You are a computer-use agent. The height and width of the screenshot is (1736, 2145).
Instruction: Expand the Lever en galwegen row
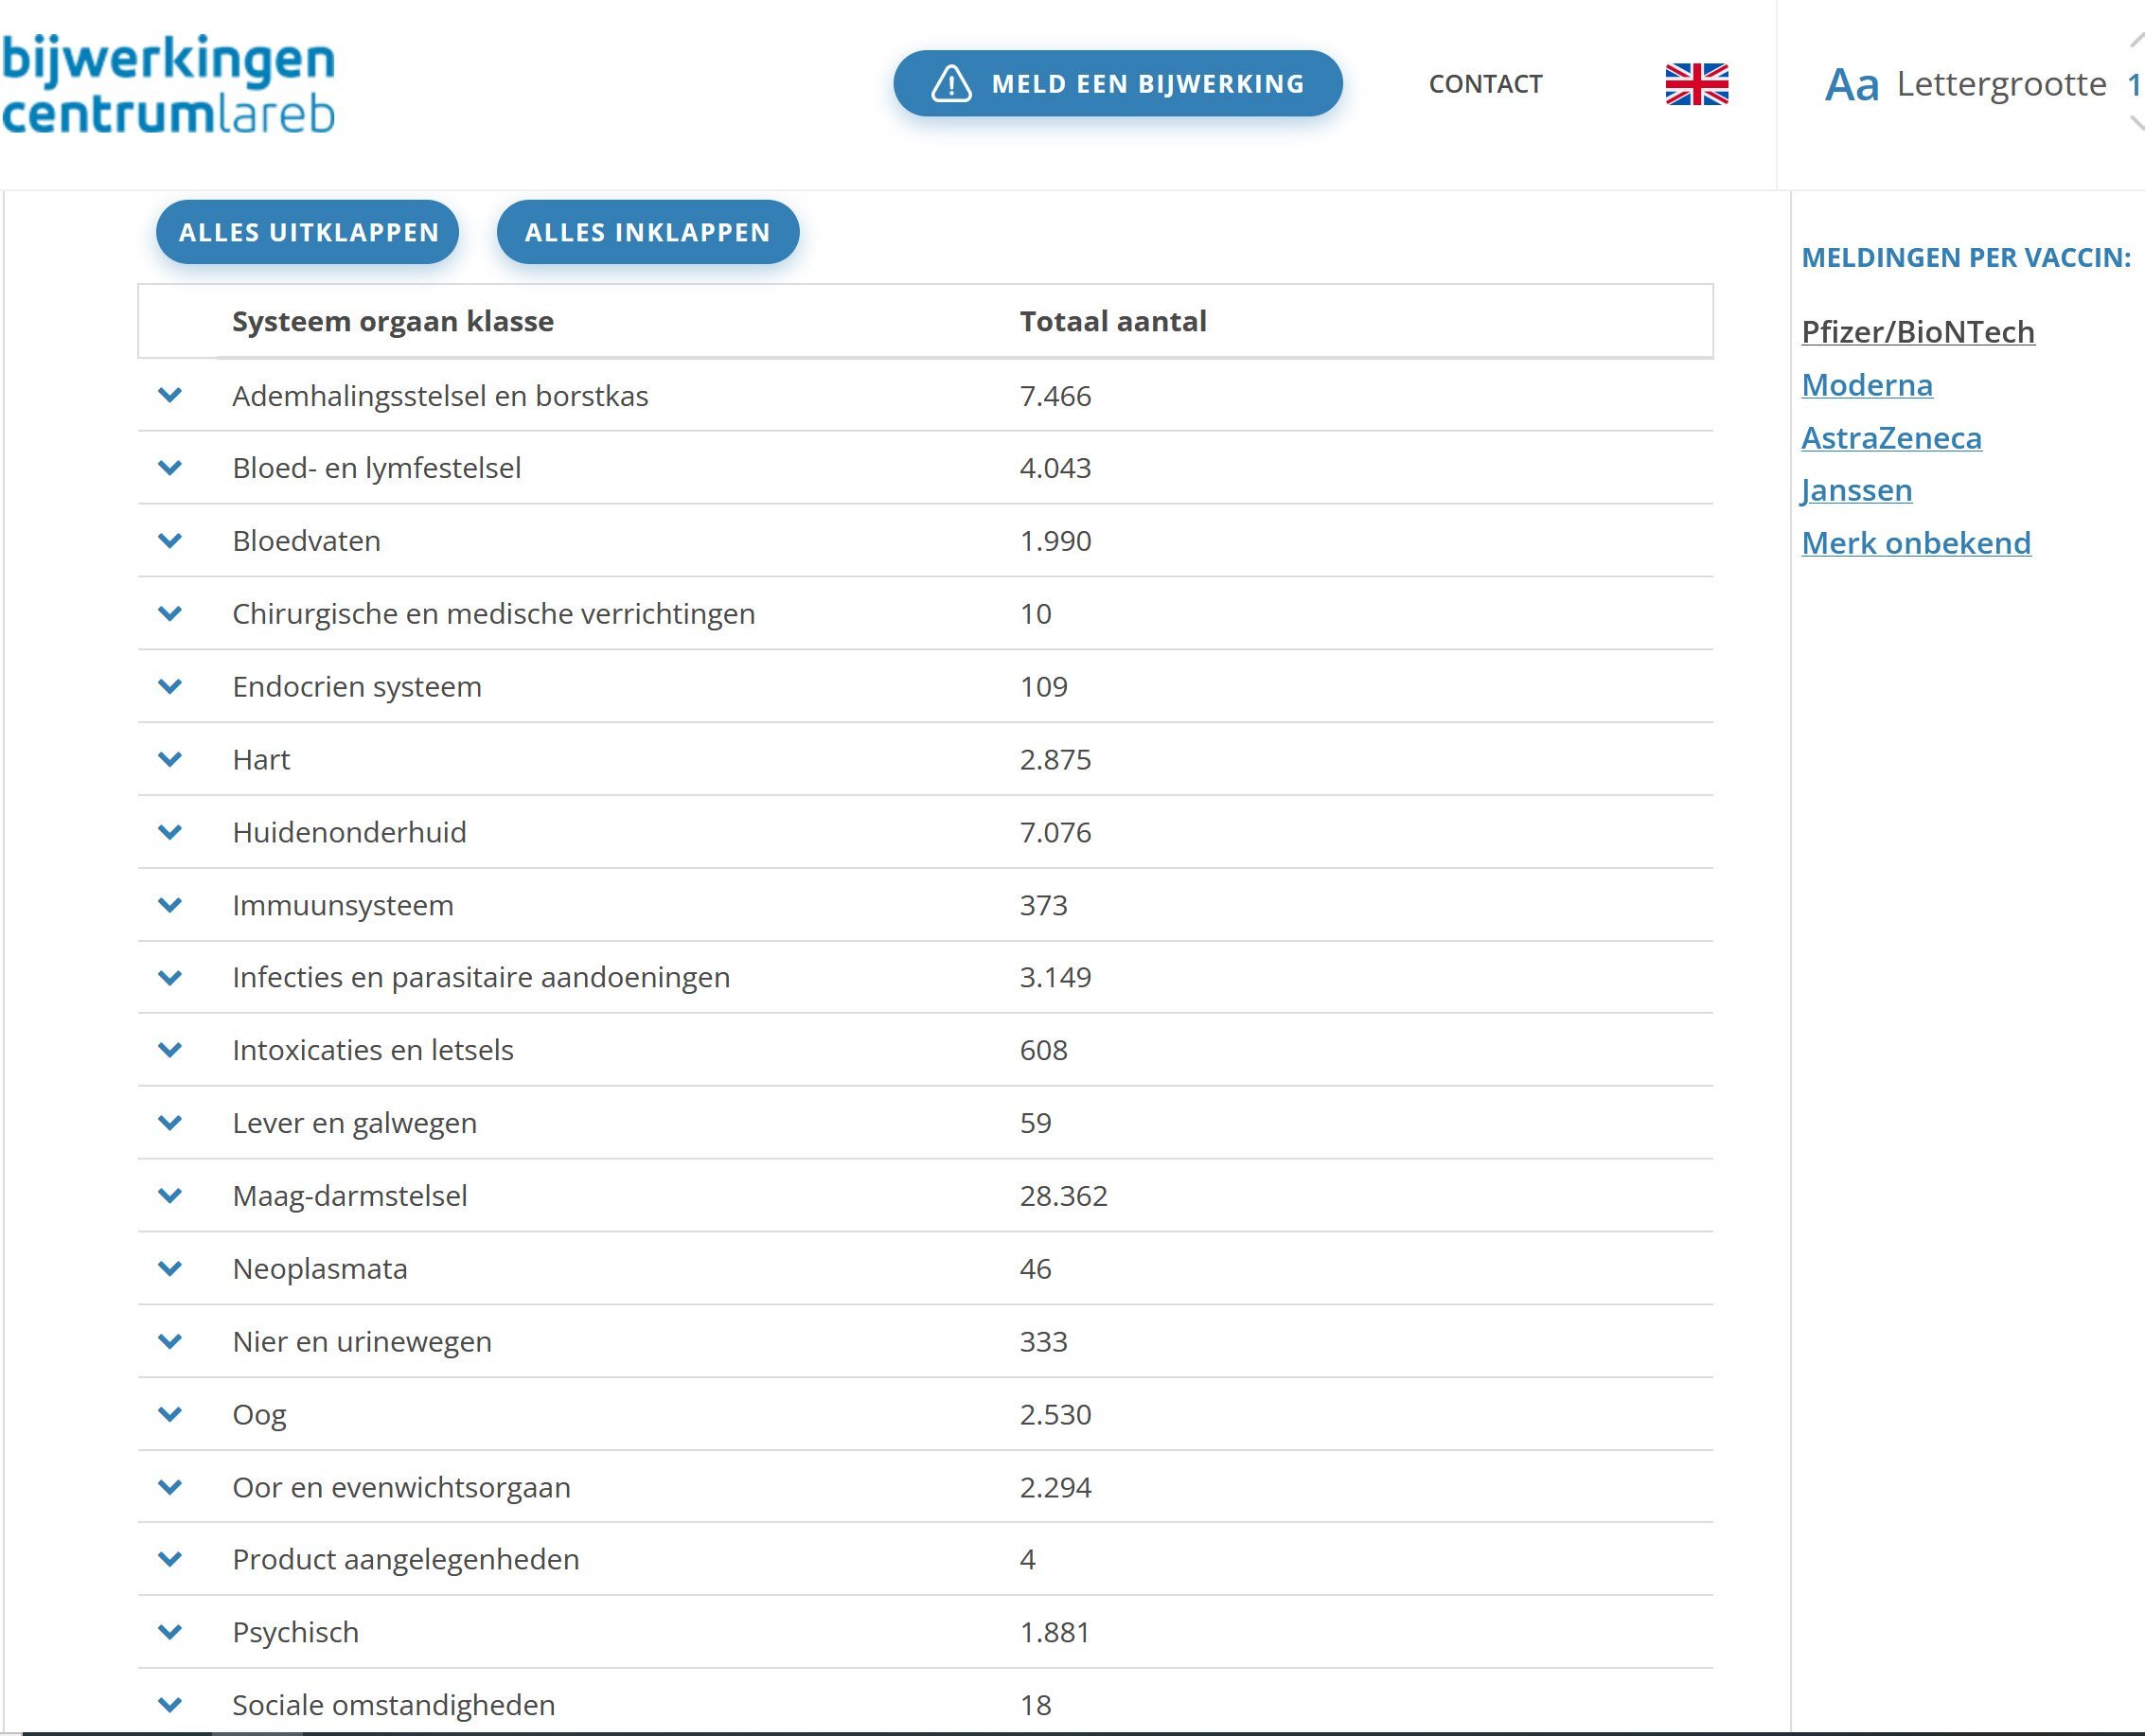pos(170,1122)
